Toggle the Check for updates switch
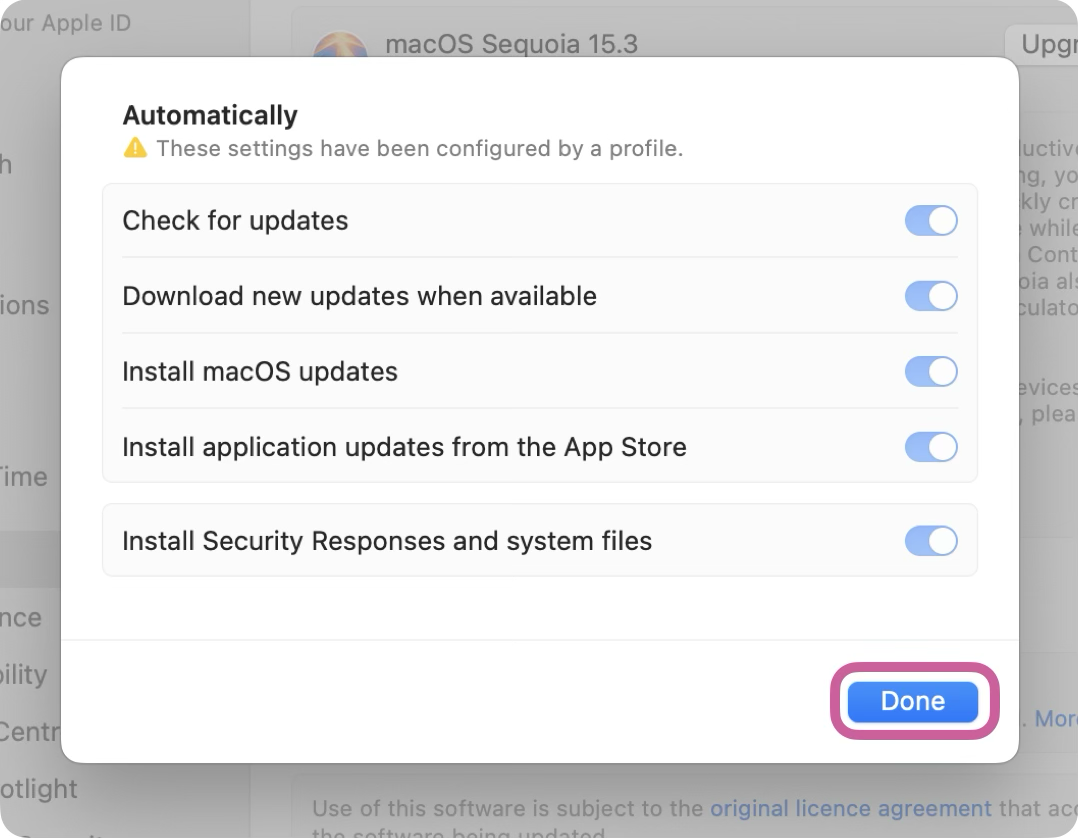The height and width of the screenshot is (838, 1078). coord(931,221)
